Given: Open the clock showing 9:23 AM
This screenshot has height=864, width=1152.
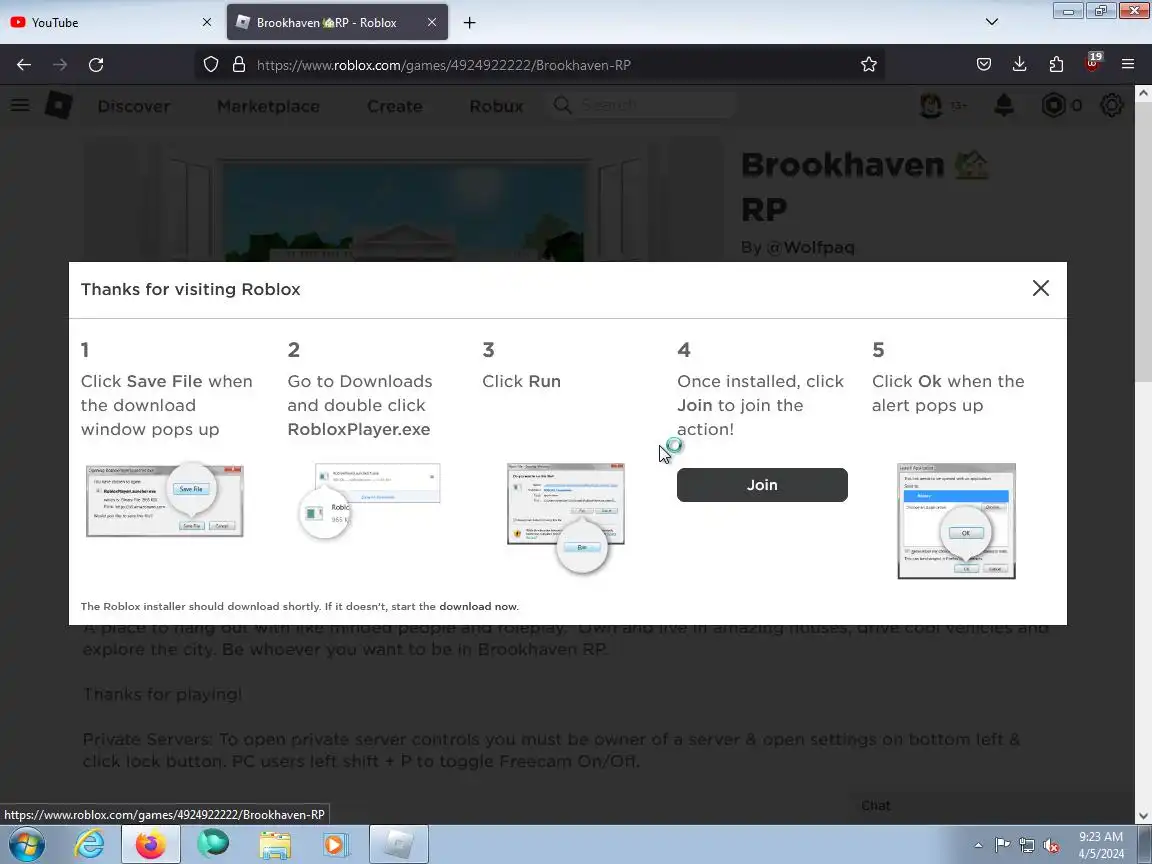Looking at the screenshot, I should (x=1101, y=845).
